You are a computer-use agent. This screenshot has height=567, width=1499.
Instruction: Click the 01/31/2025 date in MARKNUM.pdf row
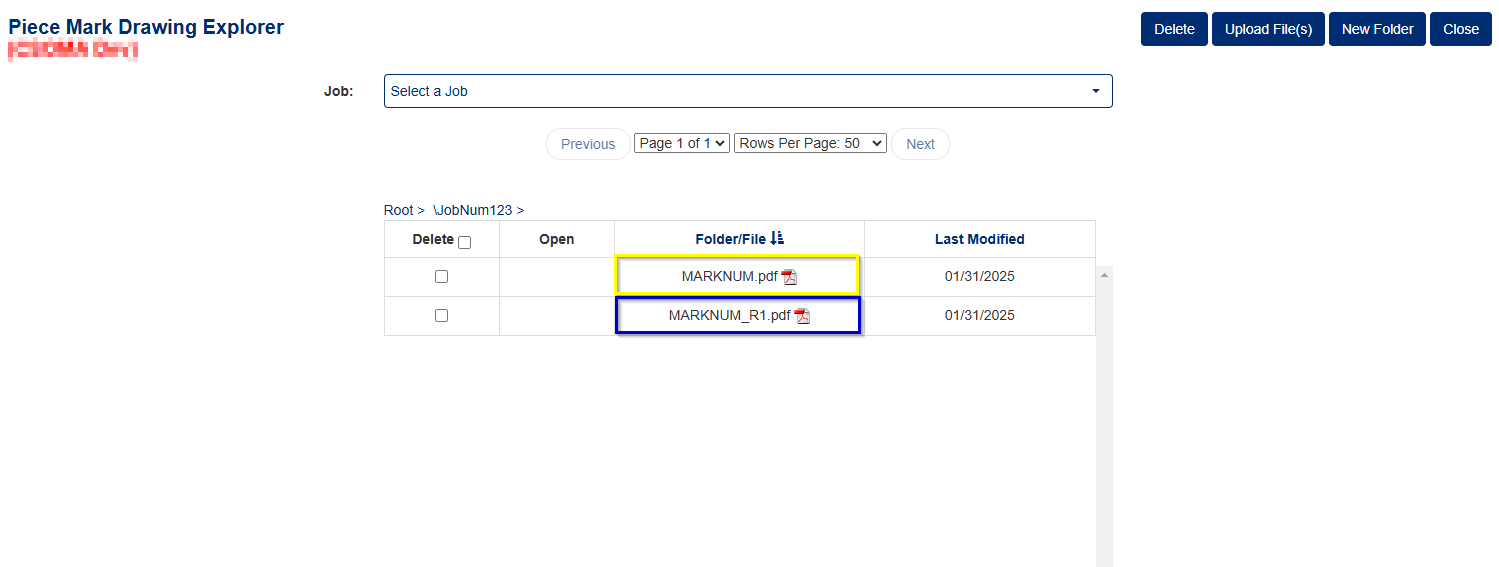click(979, 277)
